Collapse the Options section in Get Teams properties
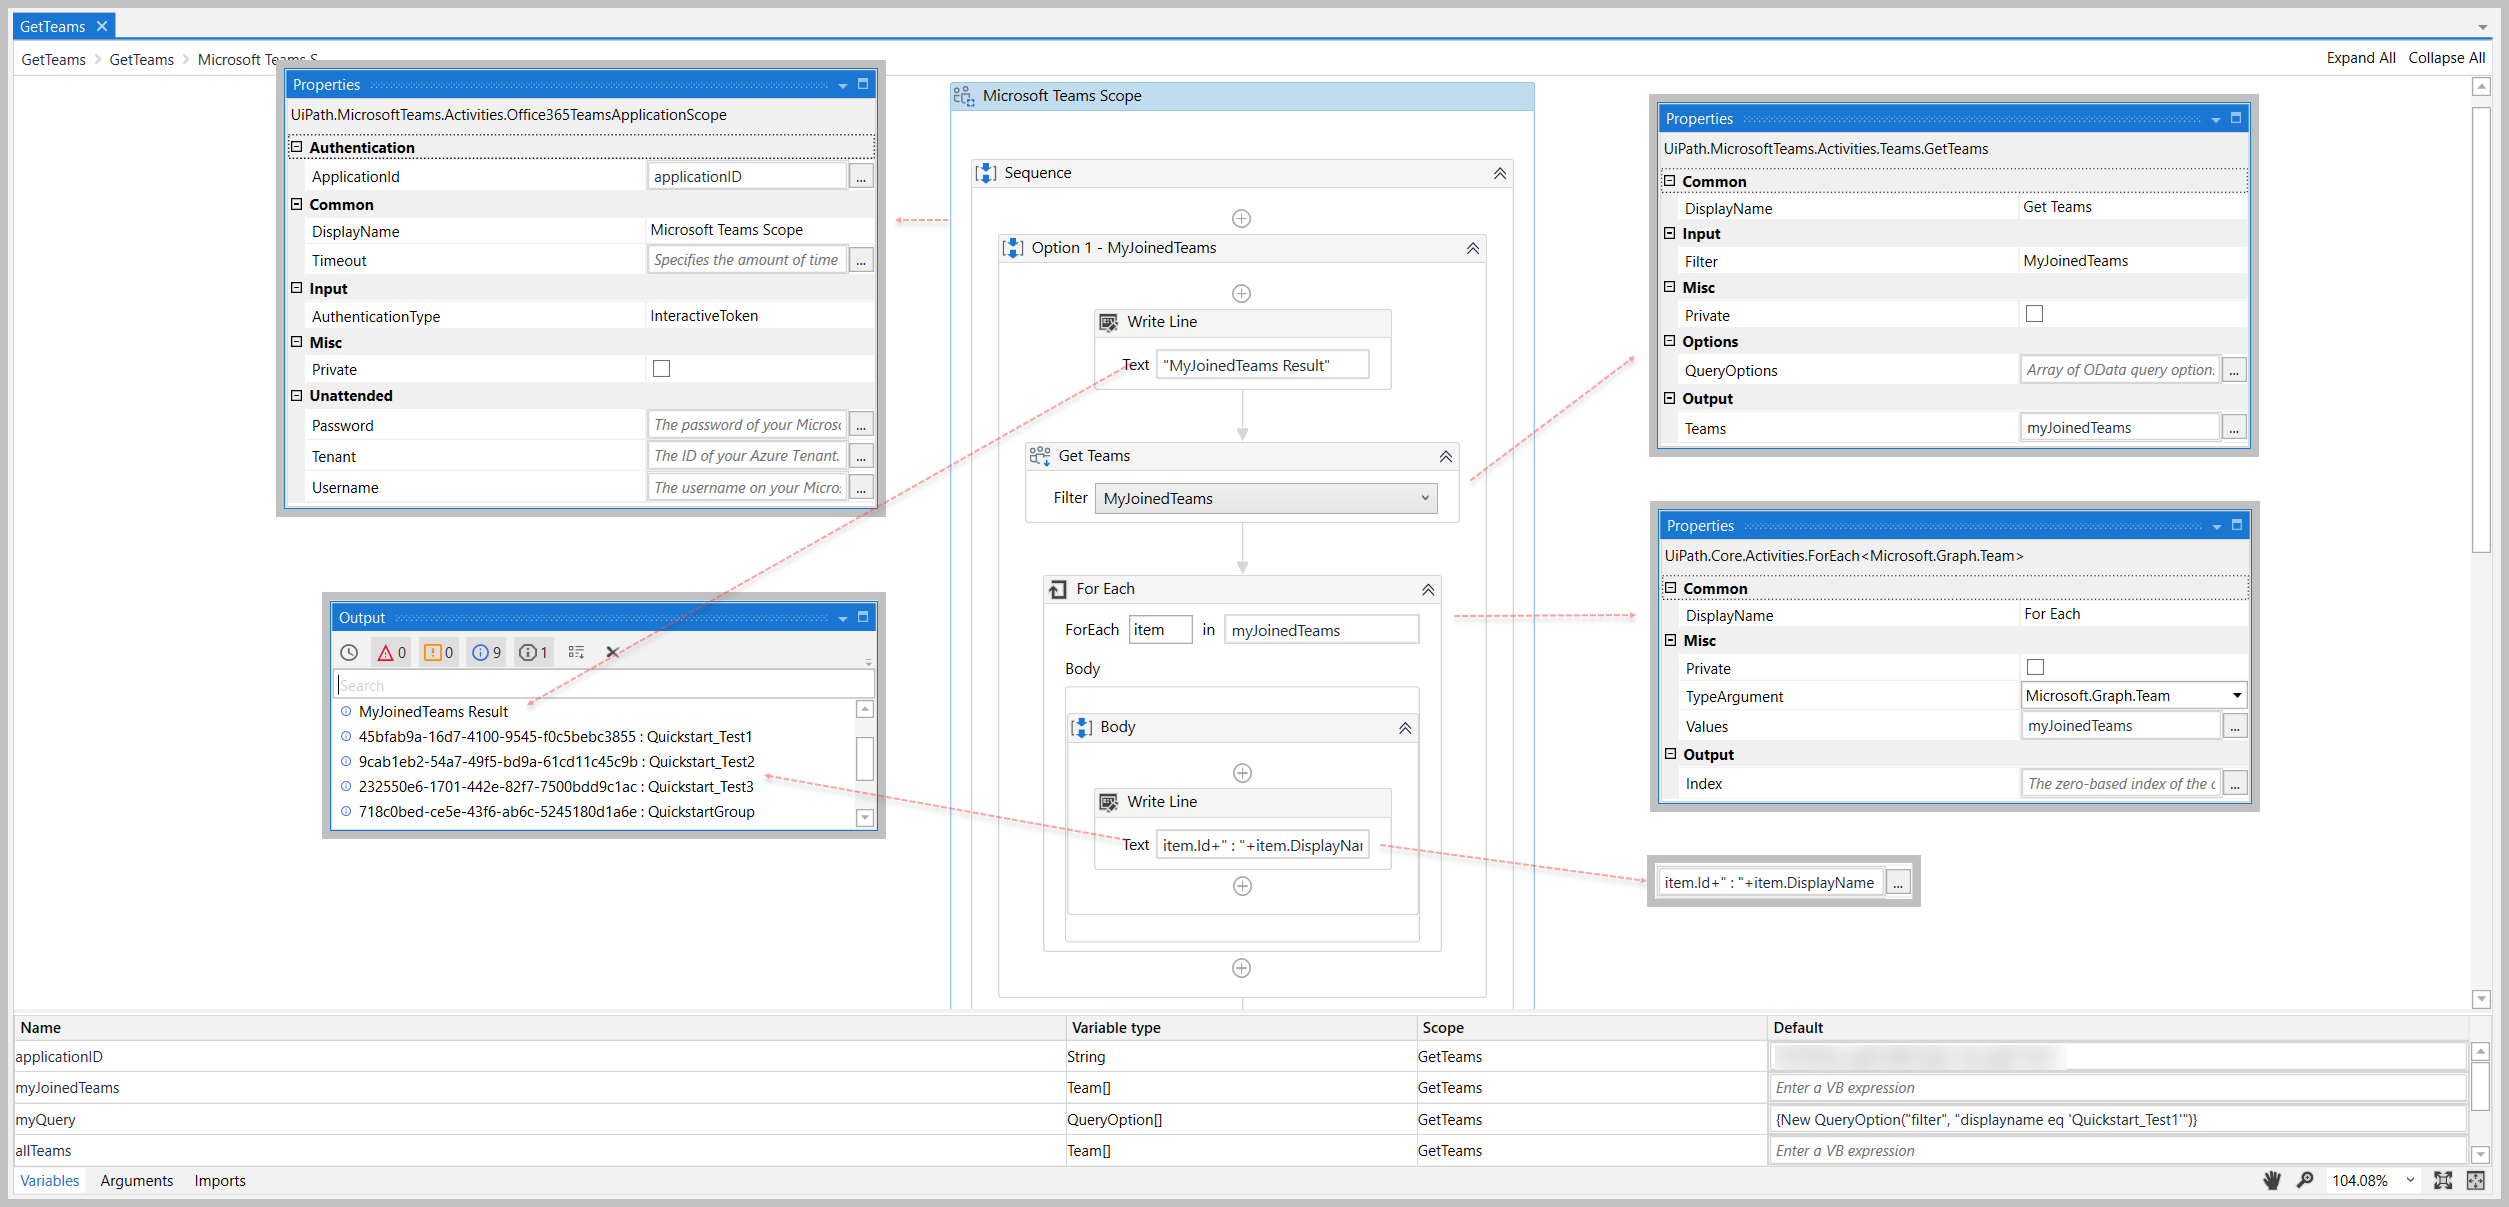Image resolution: width=2509 pixels, height=1207 pixels. 1669,341
